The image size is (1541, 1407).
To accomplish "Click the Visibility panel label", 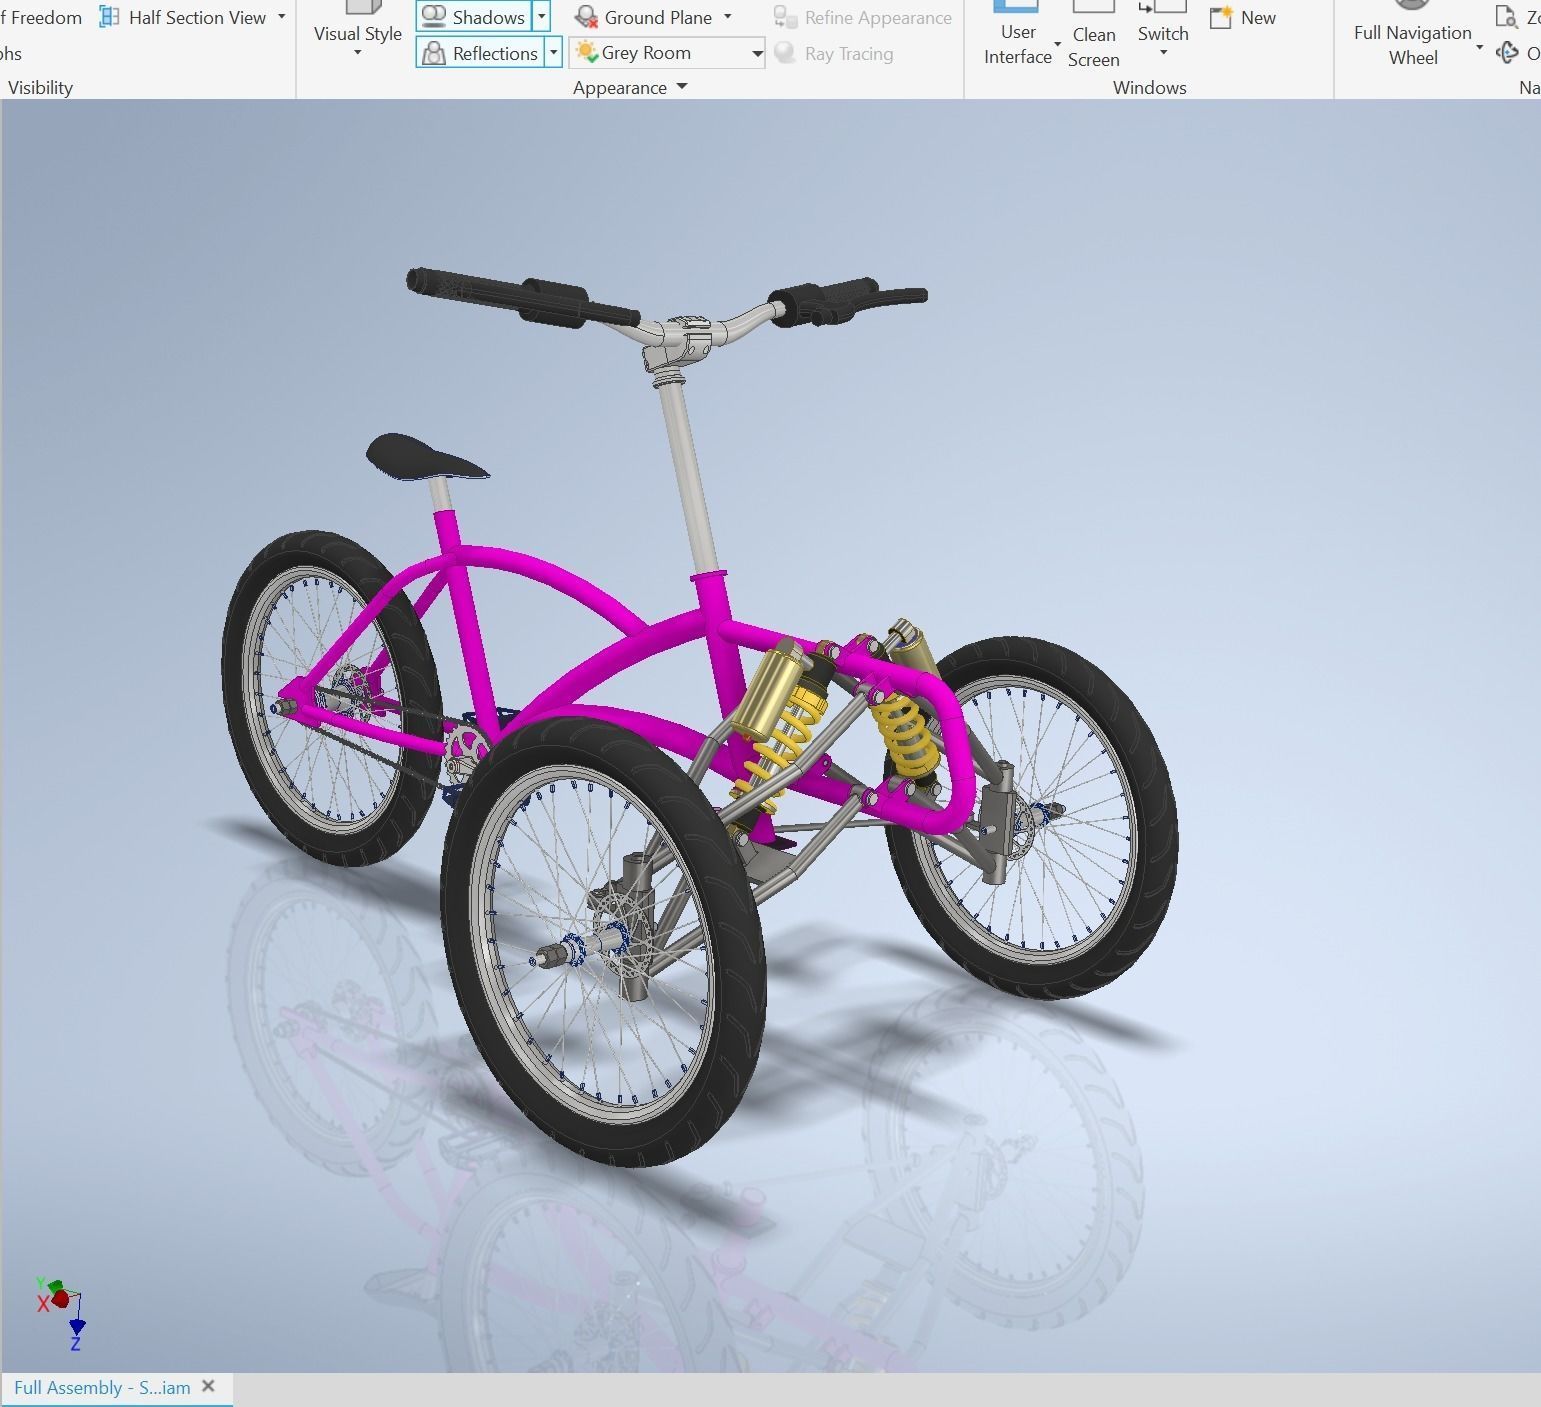I will [x=40, y=87].
